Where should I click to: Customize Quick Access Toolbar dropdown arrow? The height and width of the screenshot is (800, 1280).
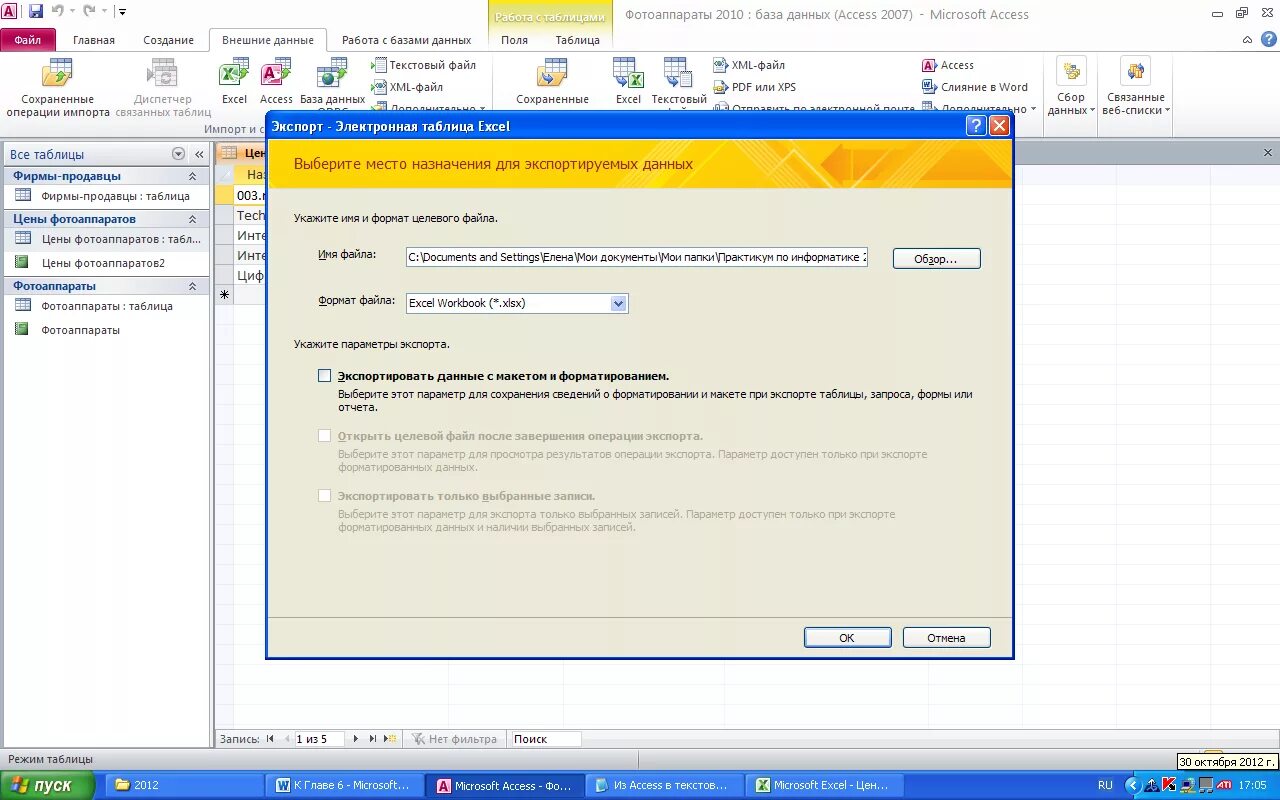coord(122,12)
